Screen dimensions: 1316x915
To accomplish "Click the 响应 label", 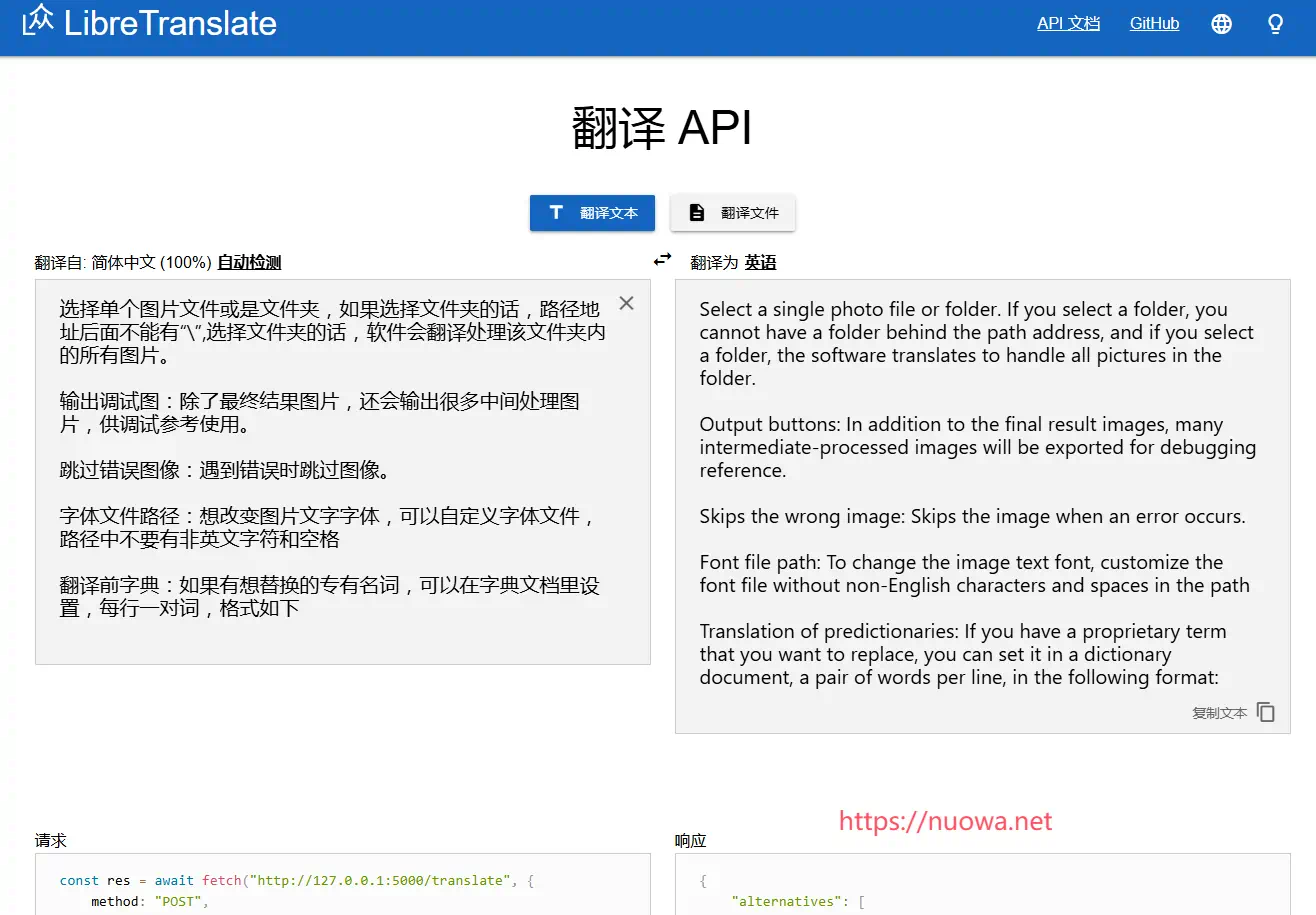I will [x=691, y=841].
